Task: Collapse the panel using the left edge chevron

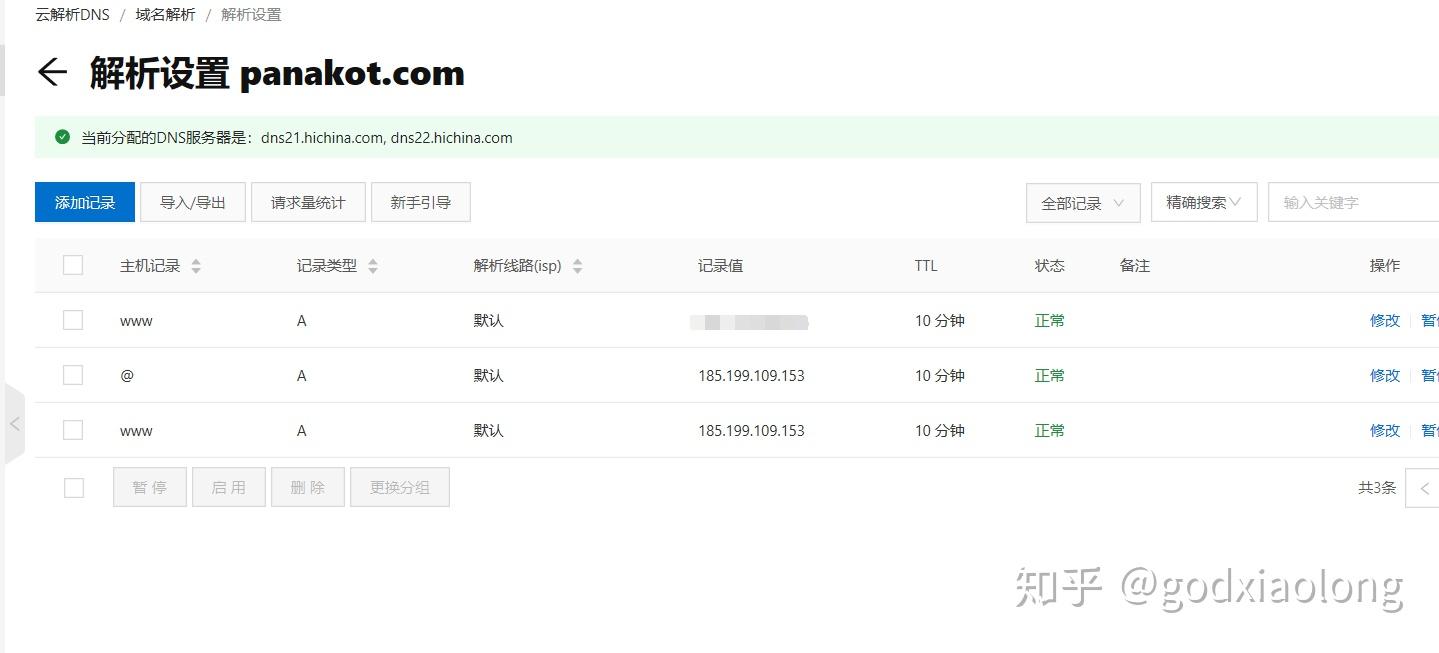Action: [14, 424]
